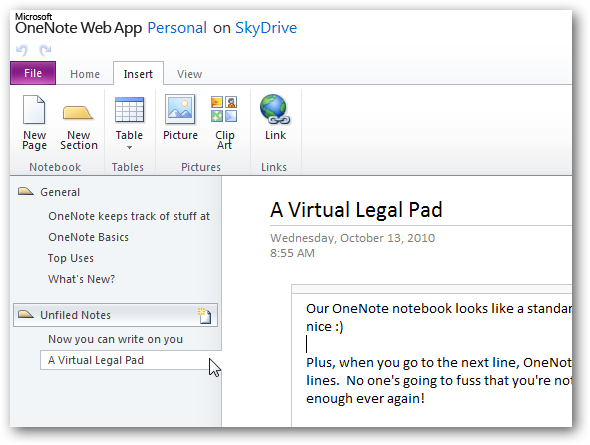Open the OneNote Basics page
The height and width of the screenshot is (445, 590).
pos(88,237)
